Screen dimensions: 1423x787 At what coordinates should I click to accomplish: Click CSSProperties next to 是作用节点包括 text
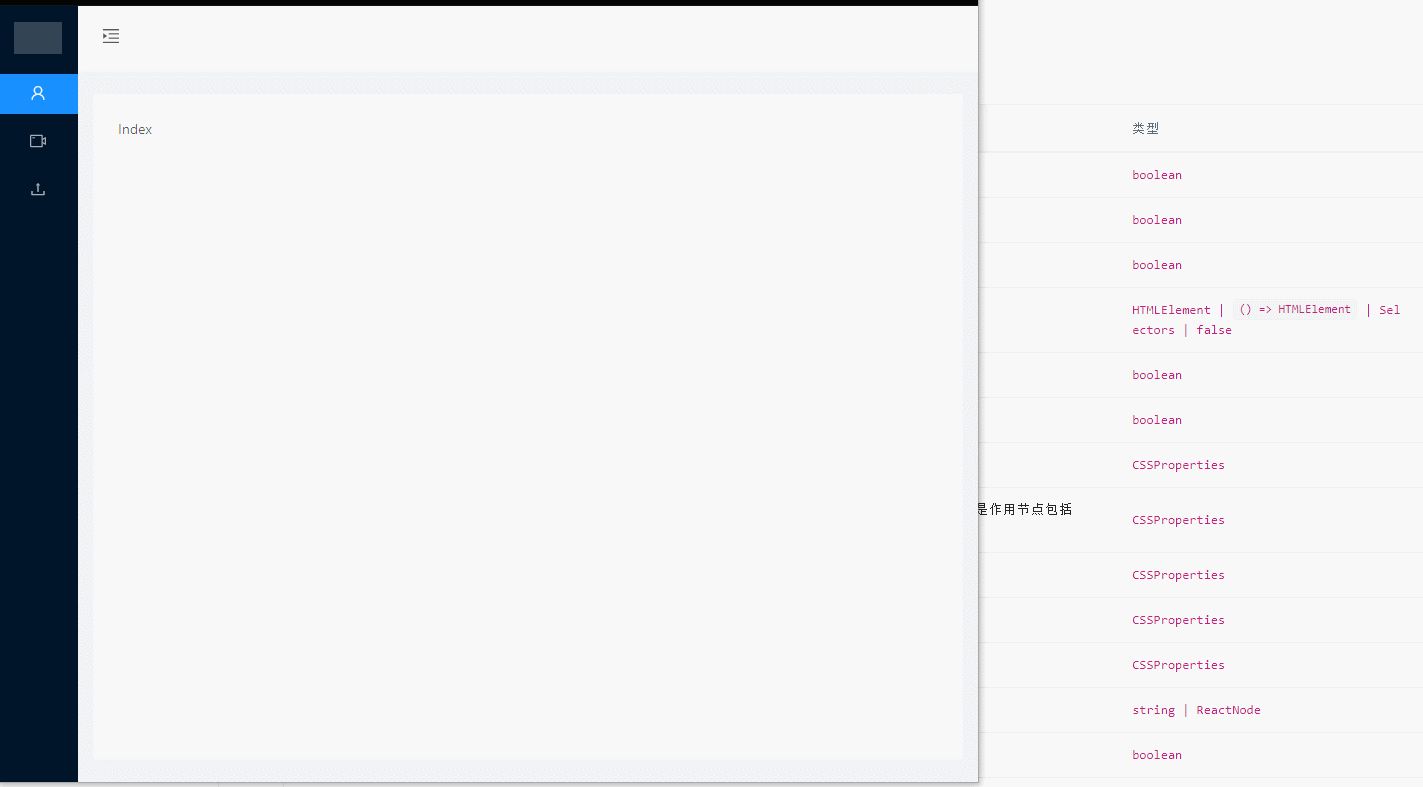tap(1178, 520)
